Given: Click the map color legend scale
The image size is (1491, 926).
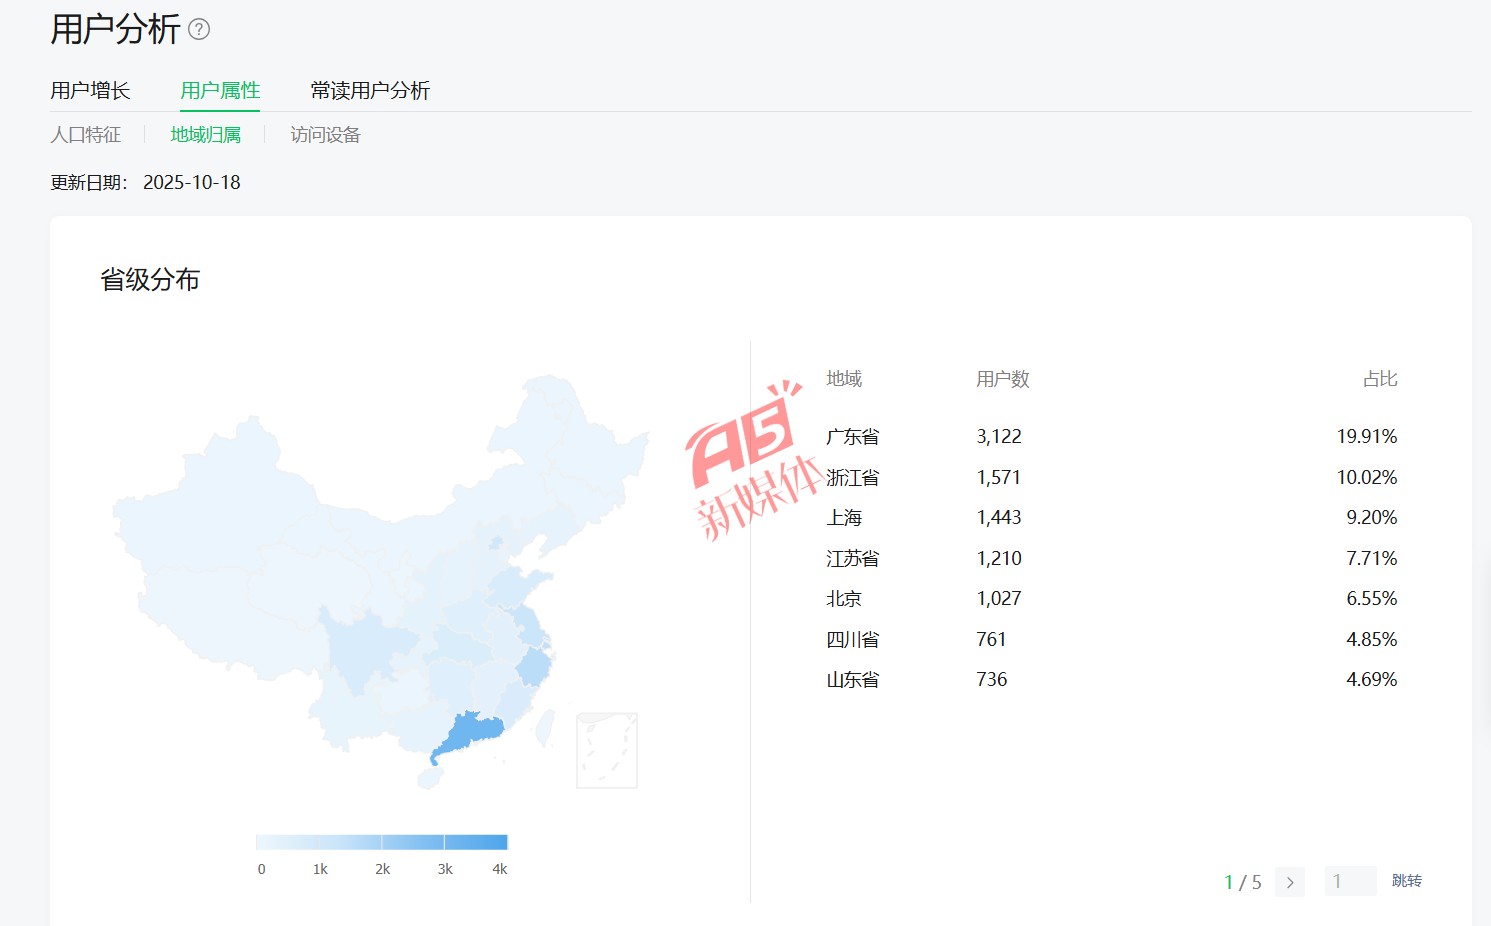Looking at the screenshot, I should point(382,842).
